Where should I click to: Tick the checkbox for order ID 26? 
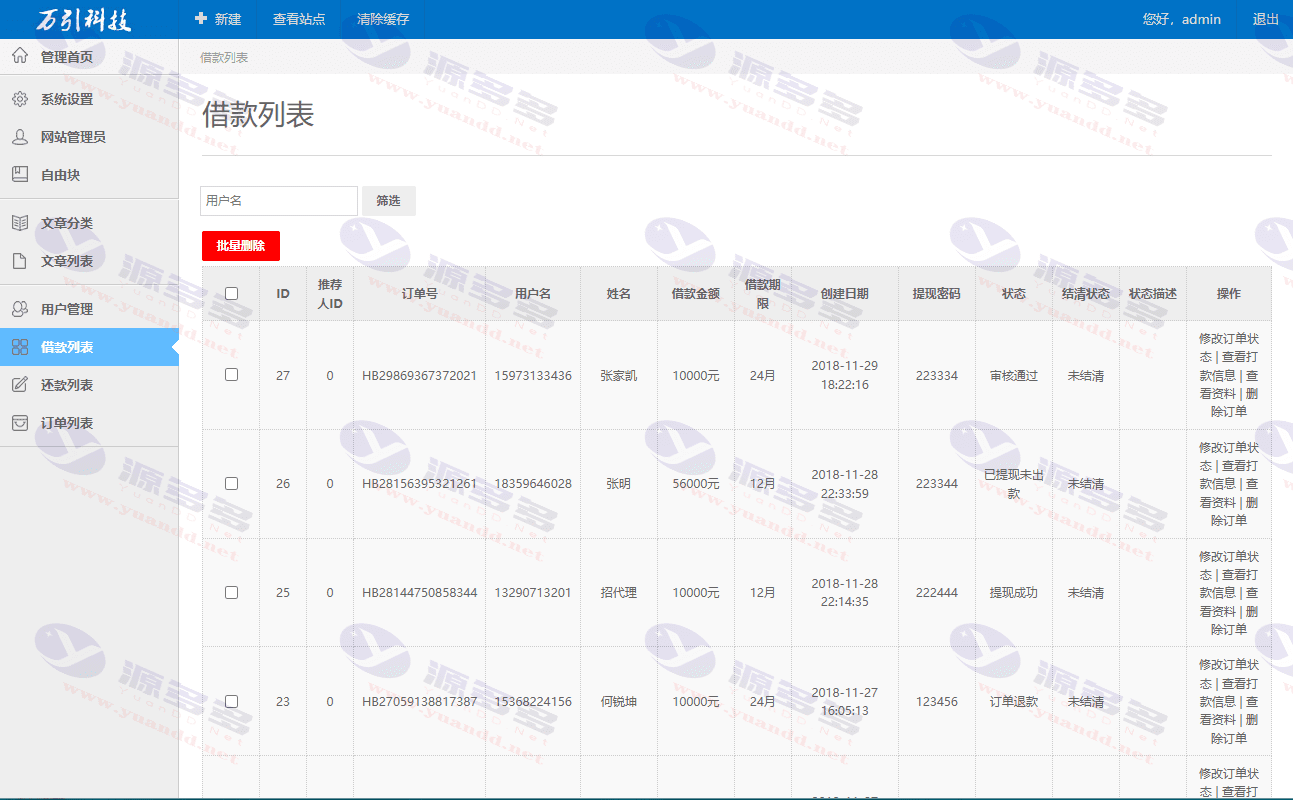click(x=231, y=483)
